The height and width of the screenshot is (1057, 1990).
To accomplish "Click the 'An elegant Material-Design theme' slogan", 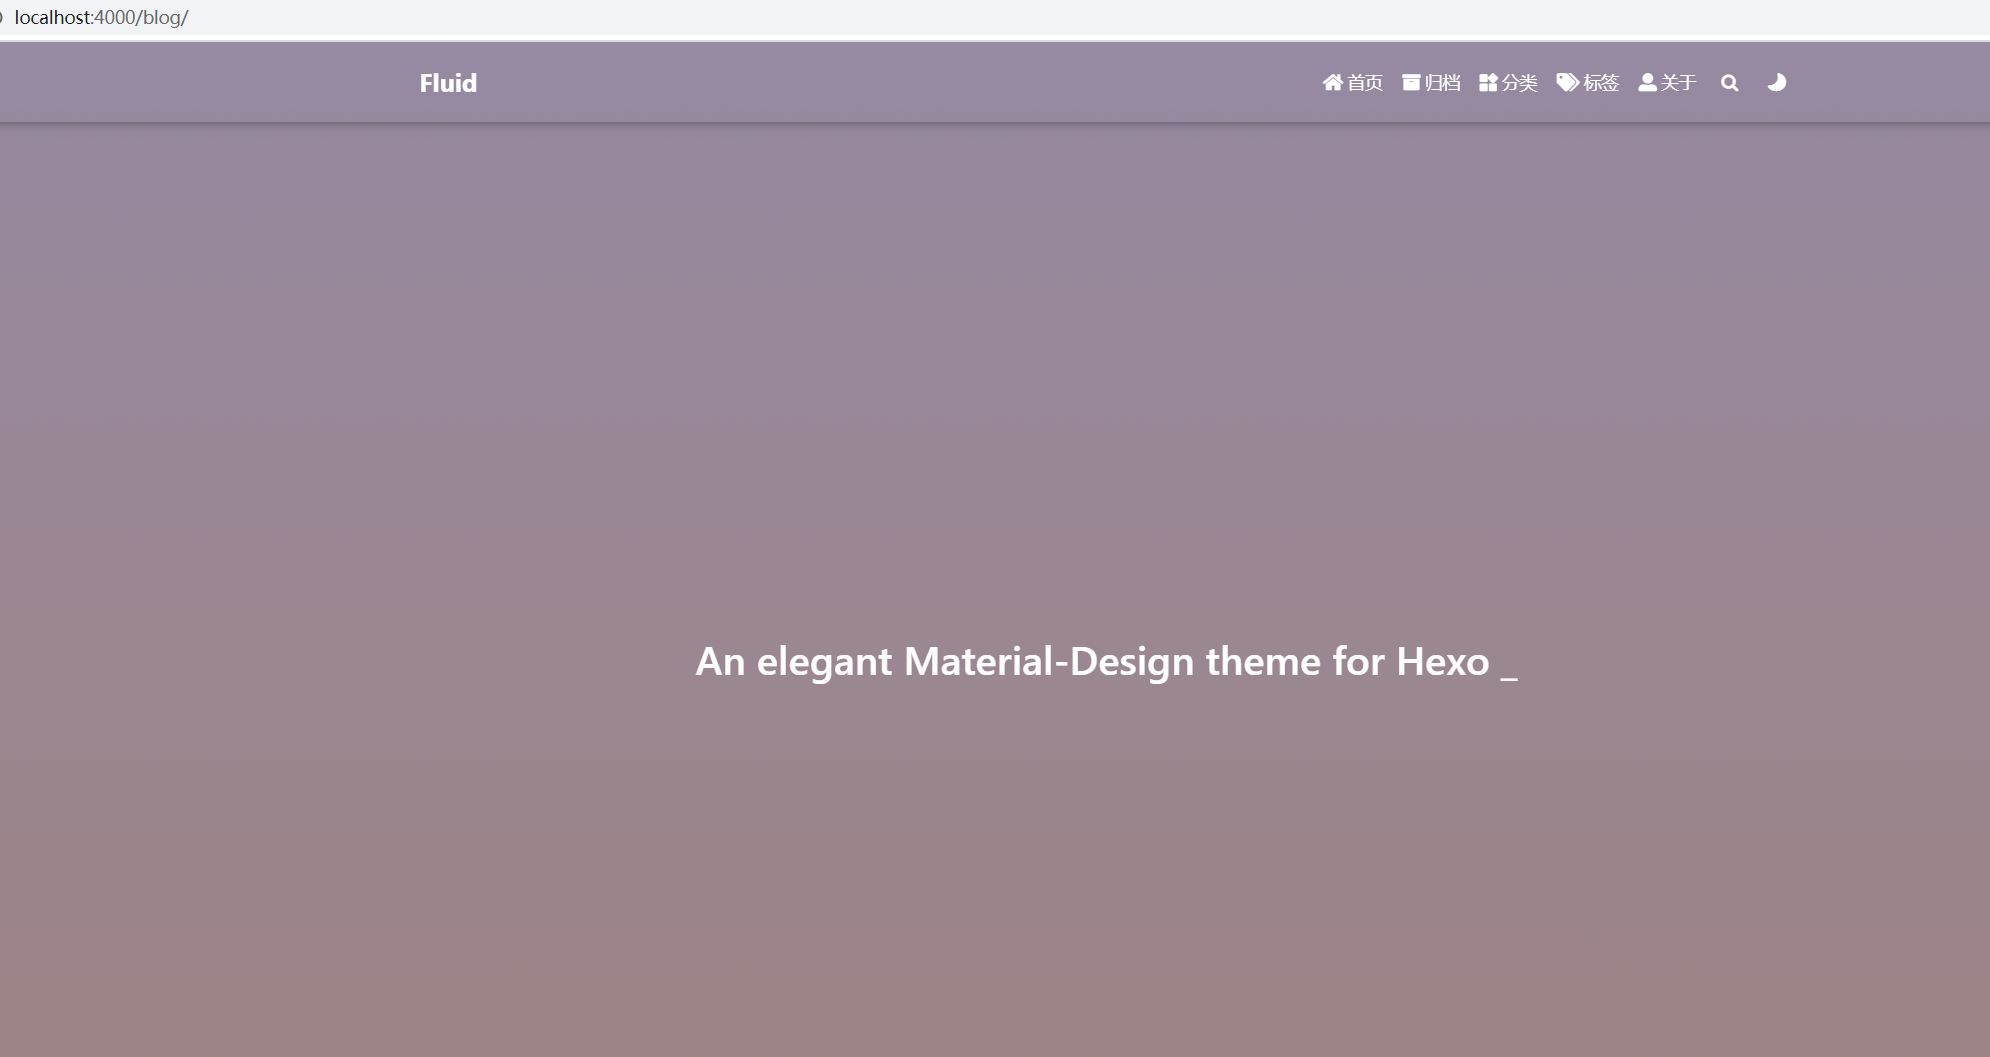I will point(1092,662).
